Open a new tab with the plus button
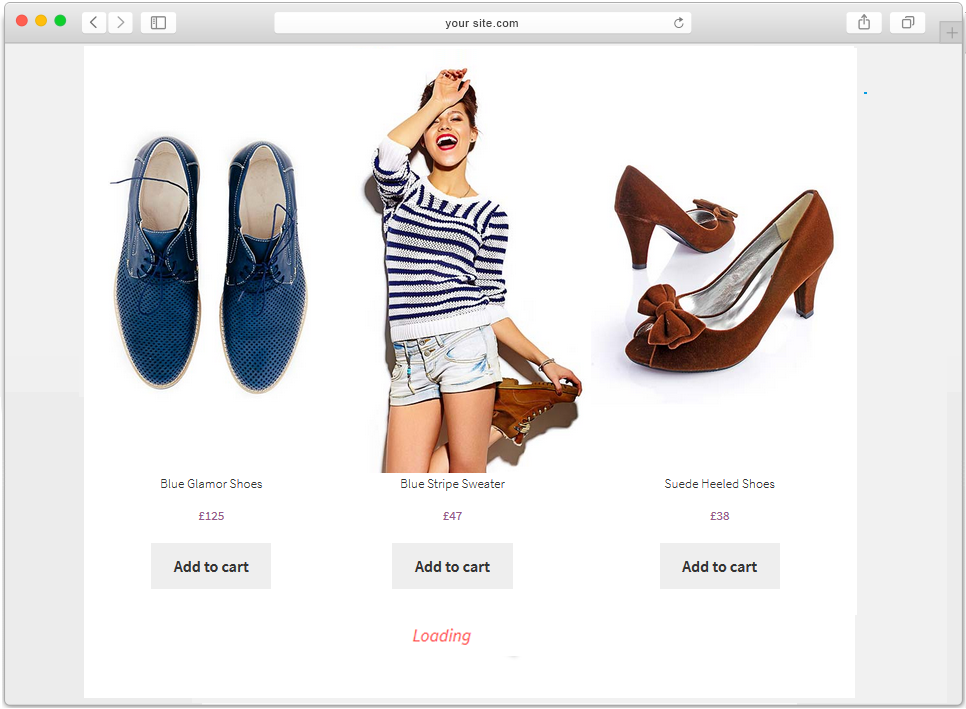The image size is (966, 709). pyautogui.click(x=952, y=33)
